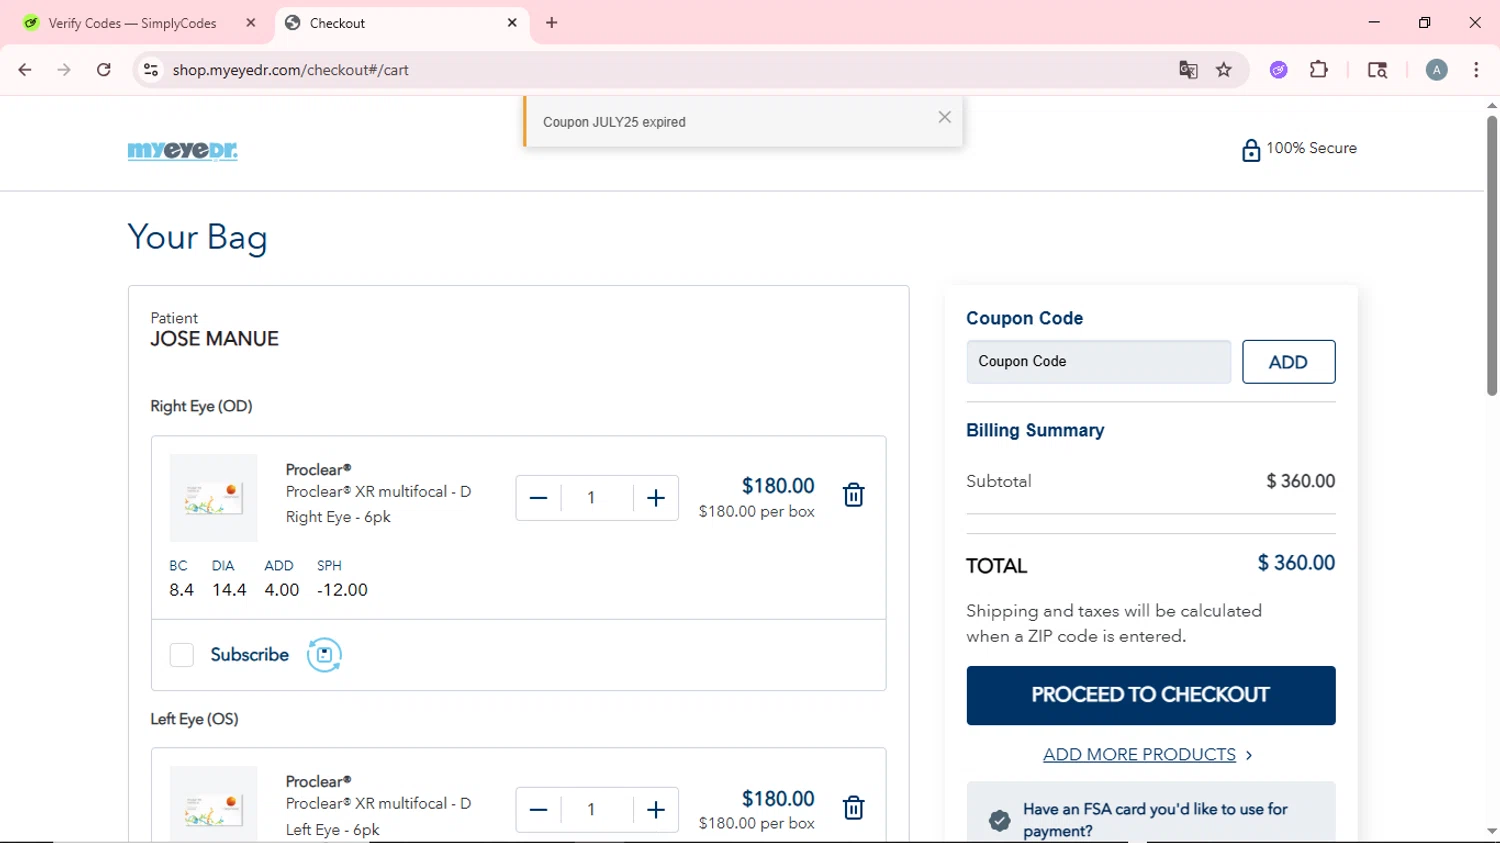This screenshot has width=1500, height=843.
Task: Click the Right Eye $180.00 price
Action: click(x=778, y=486)
